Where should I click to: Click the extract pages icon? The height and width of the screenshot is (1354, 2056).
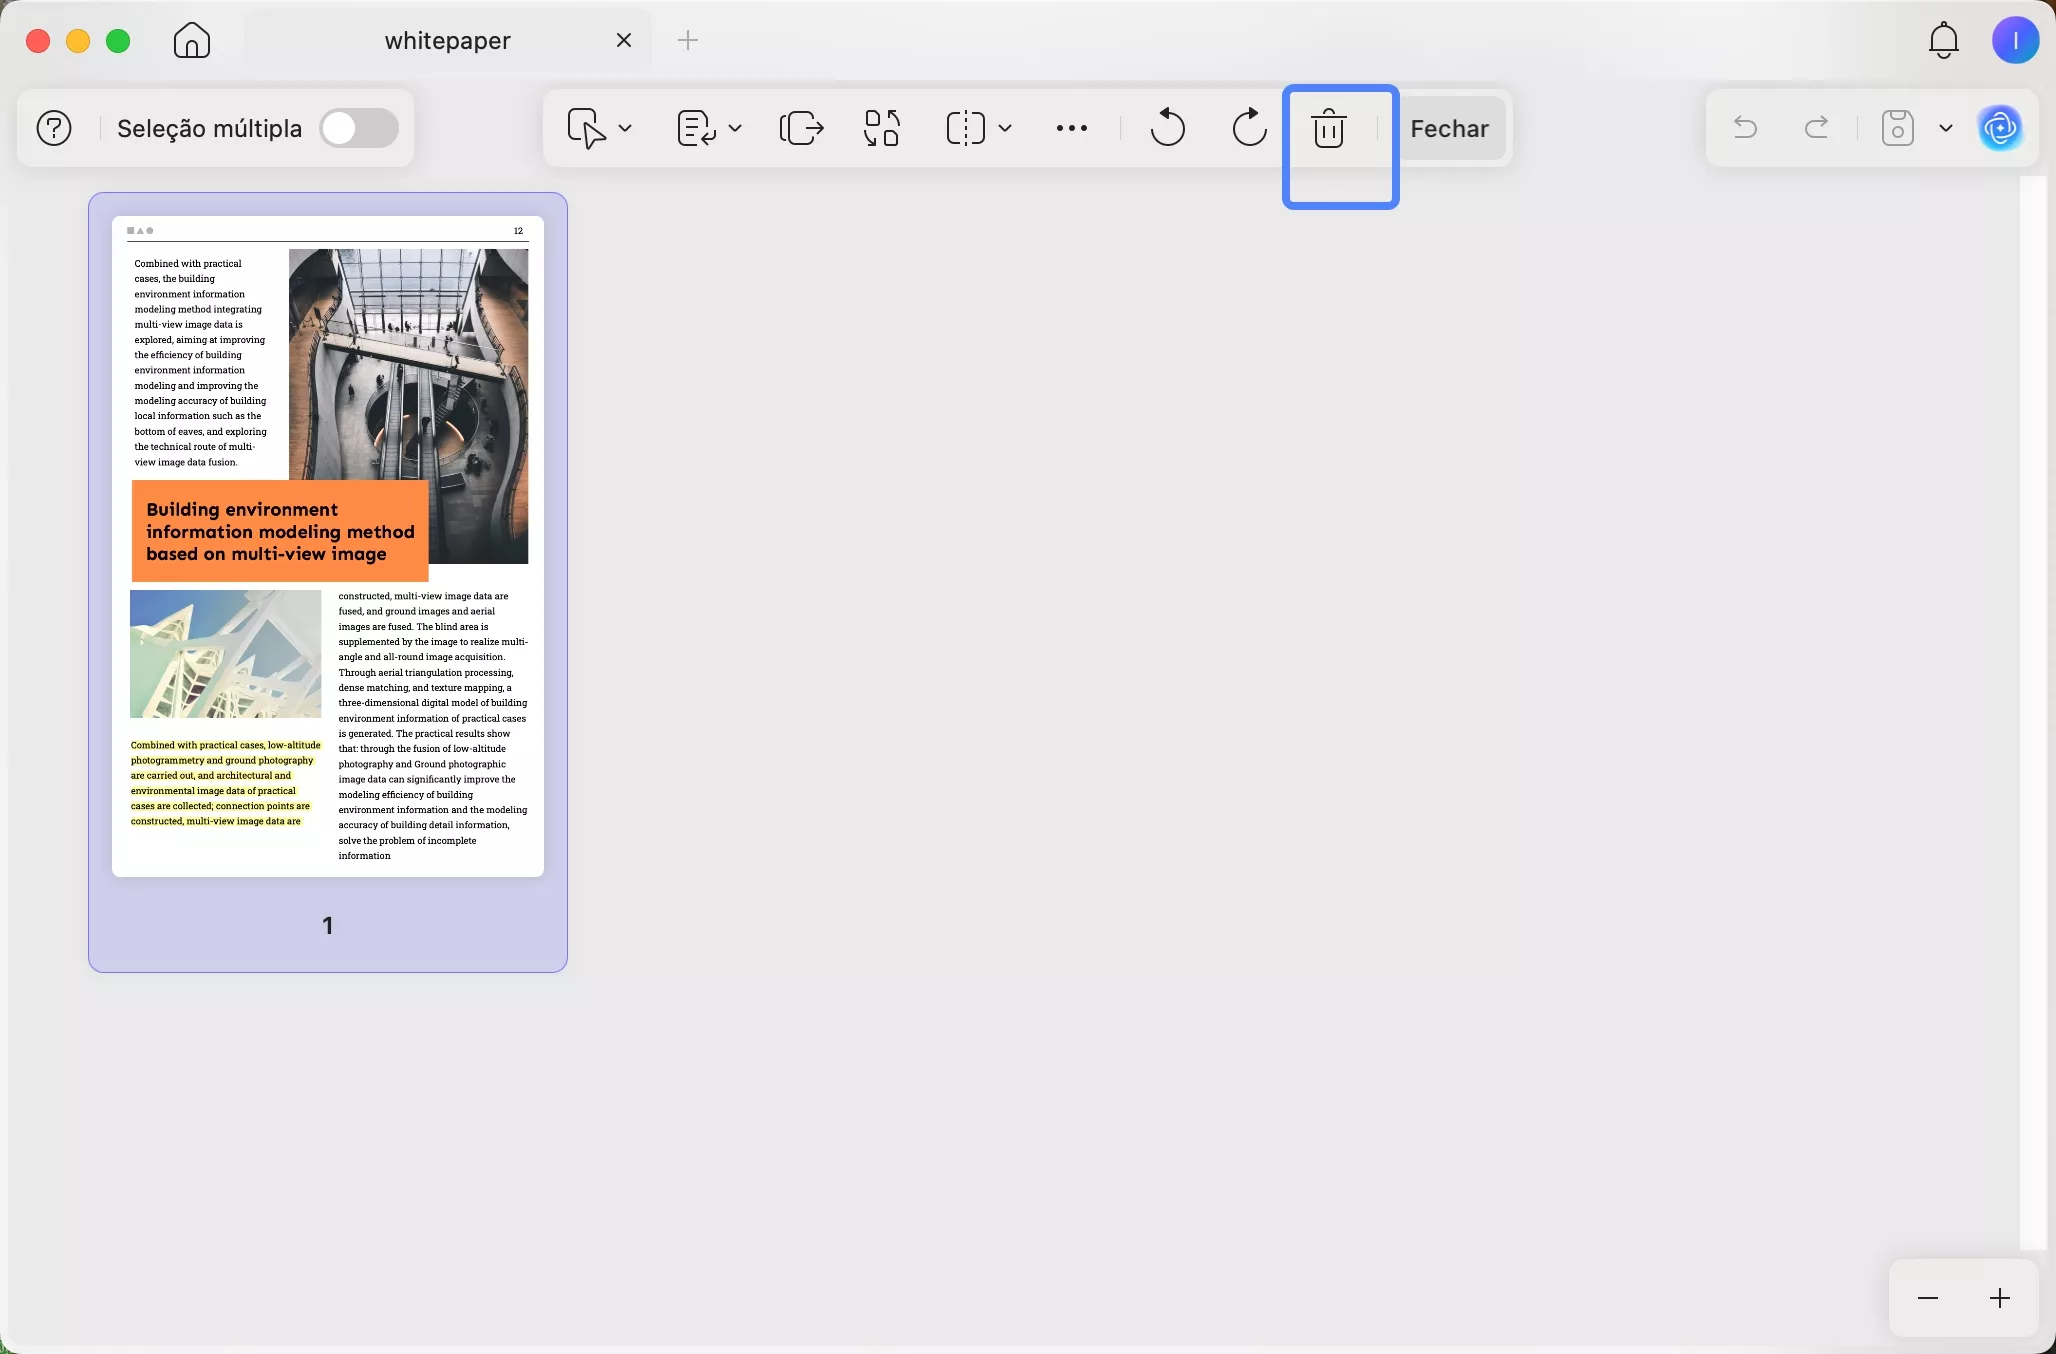tap(801, 128)
